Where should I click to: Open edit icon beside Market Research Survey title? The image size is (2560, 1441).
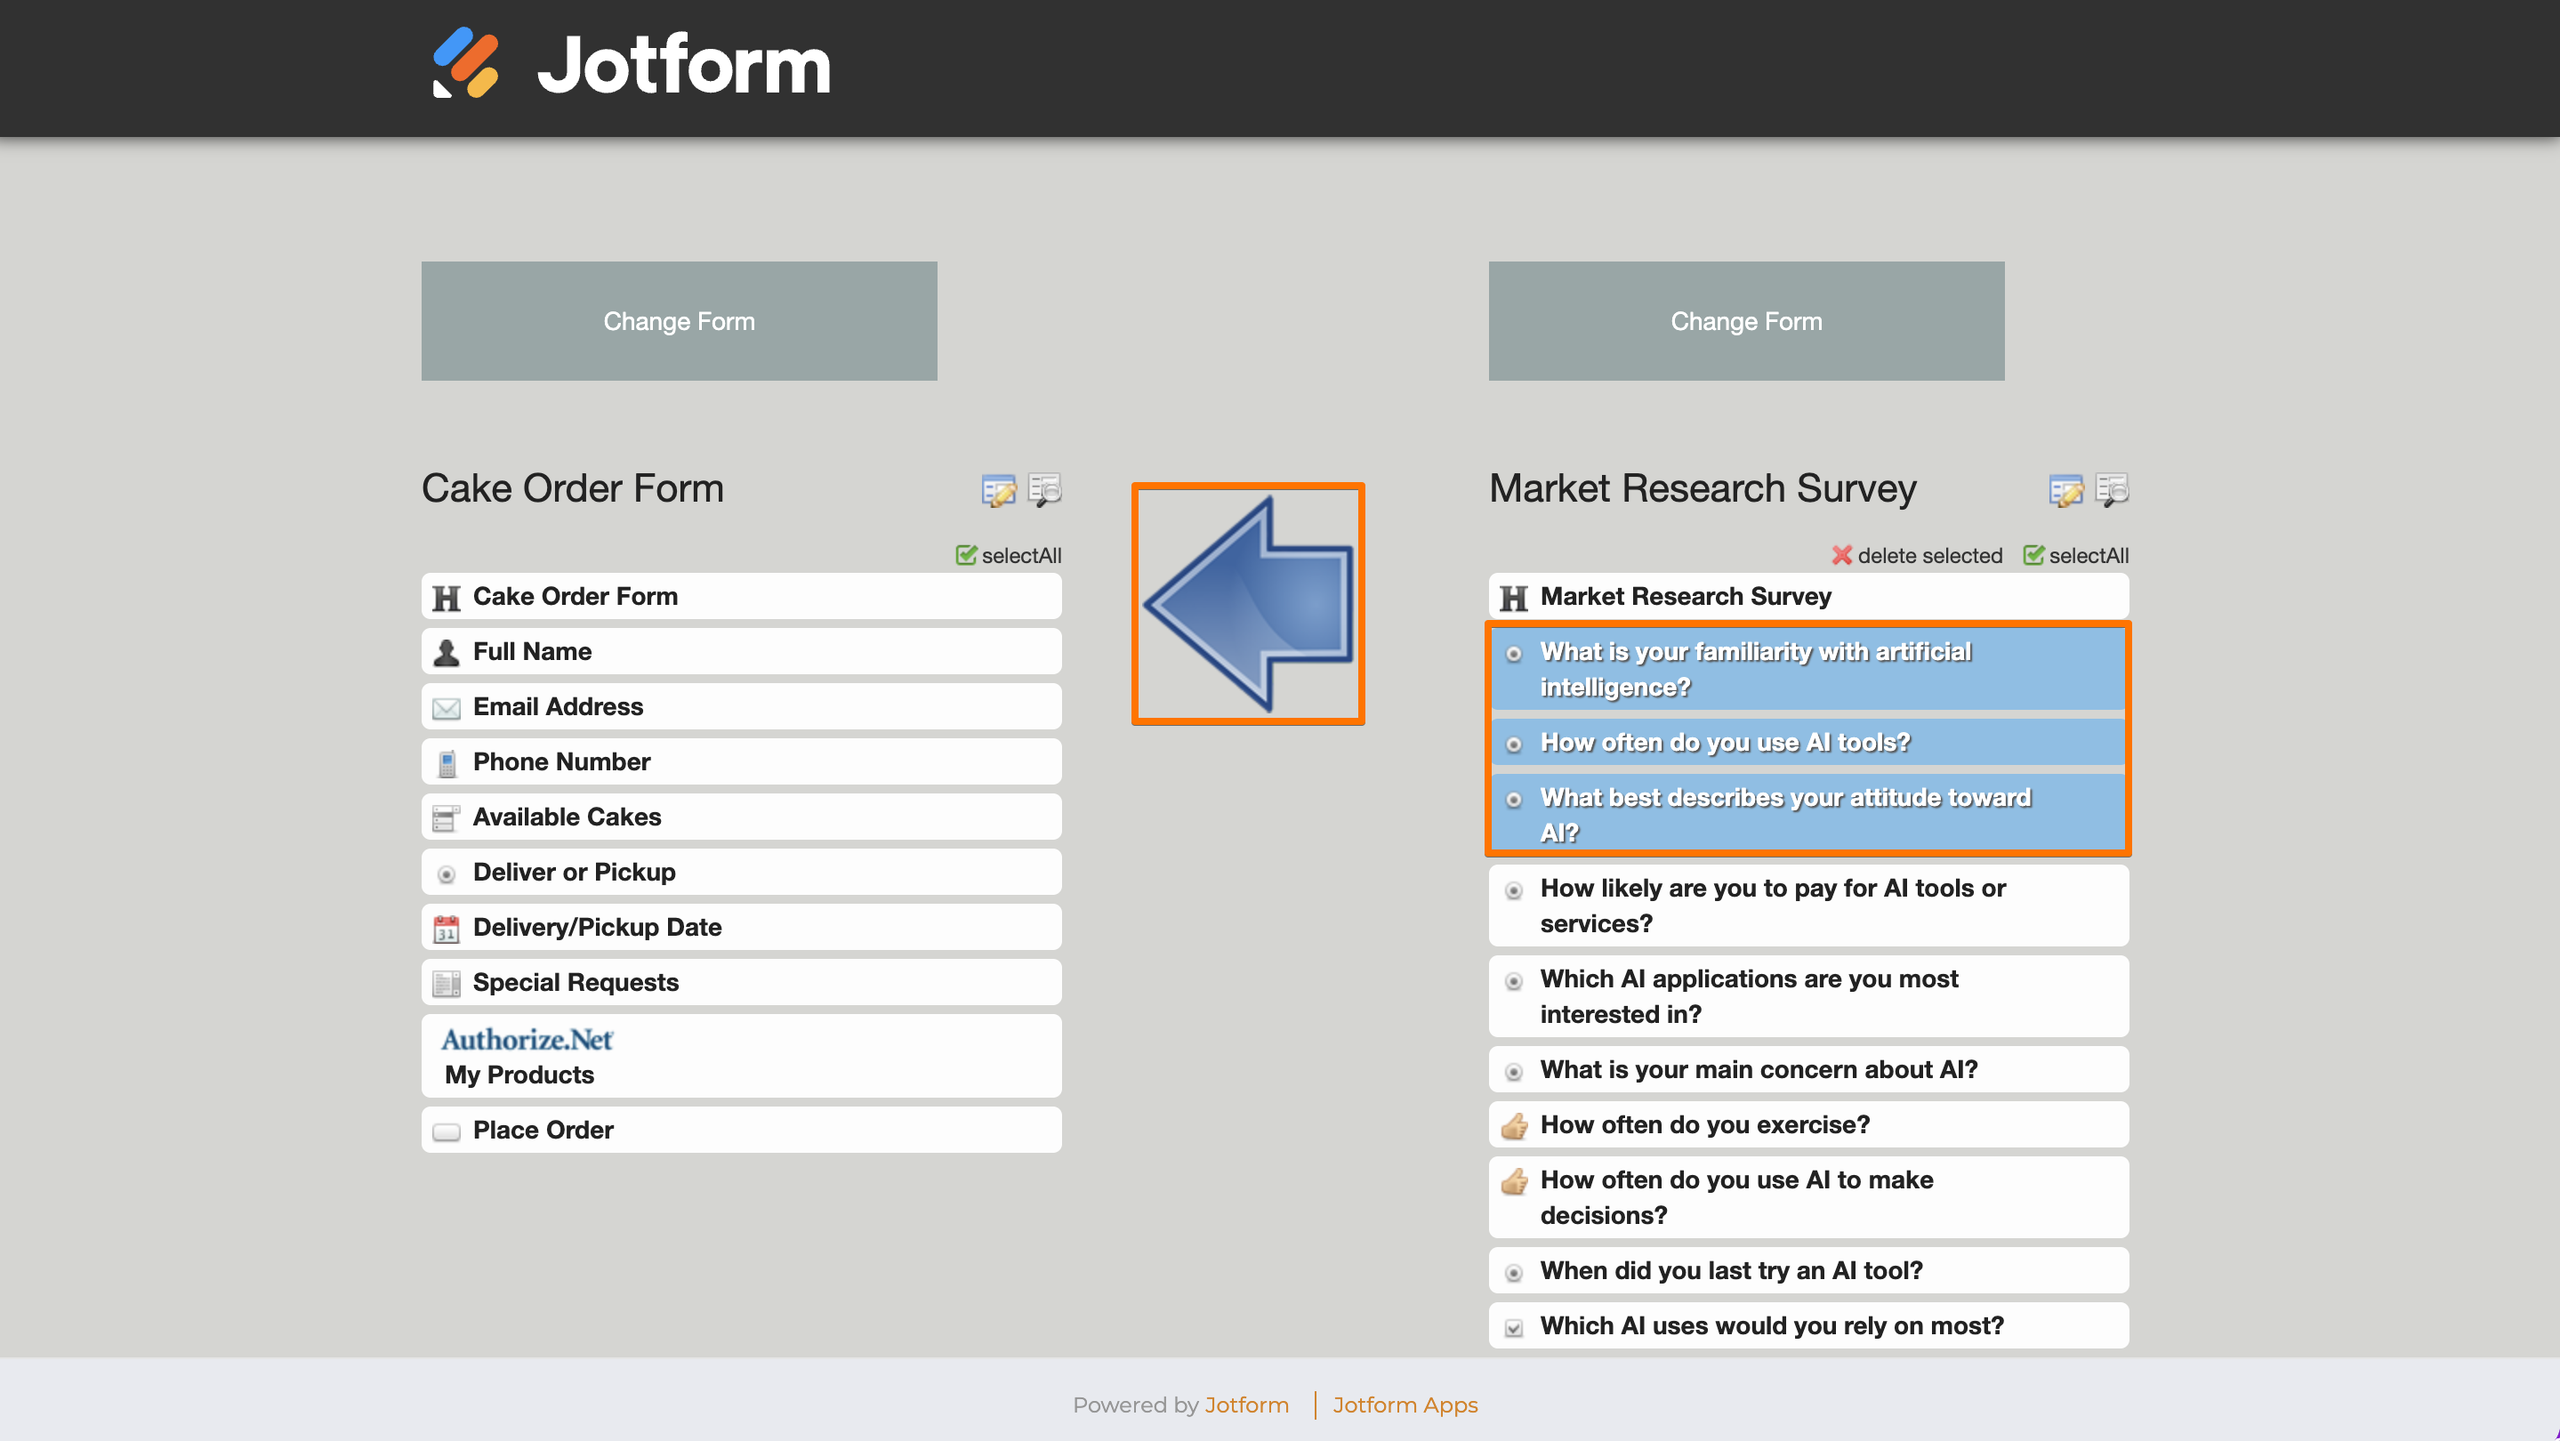coord(2066,490)
